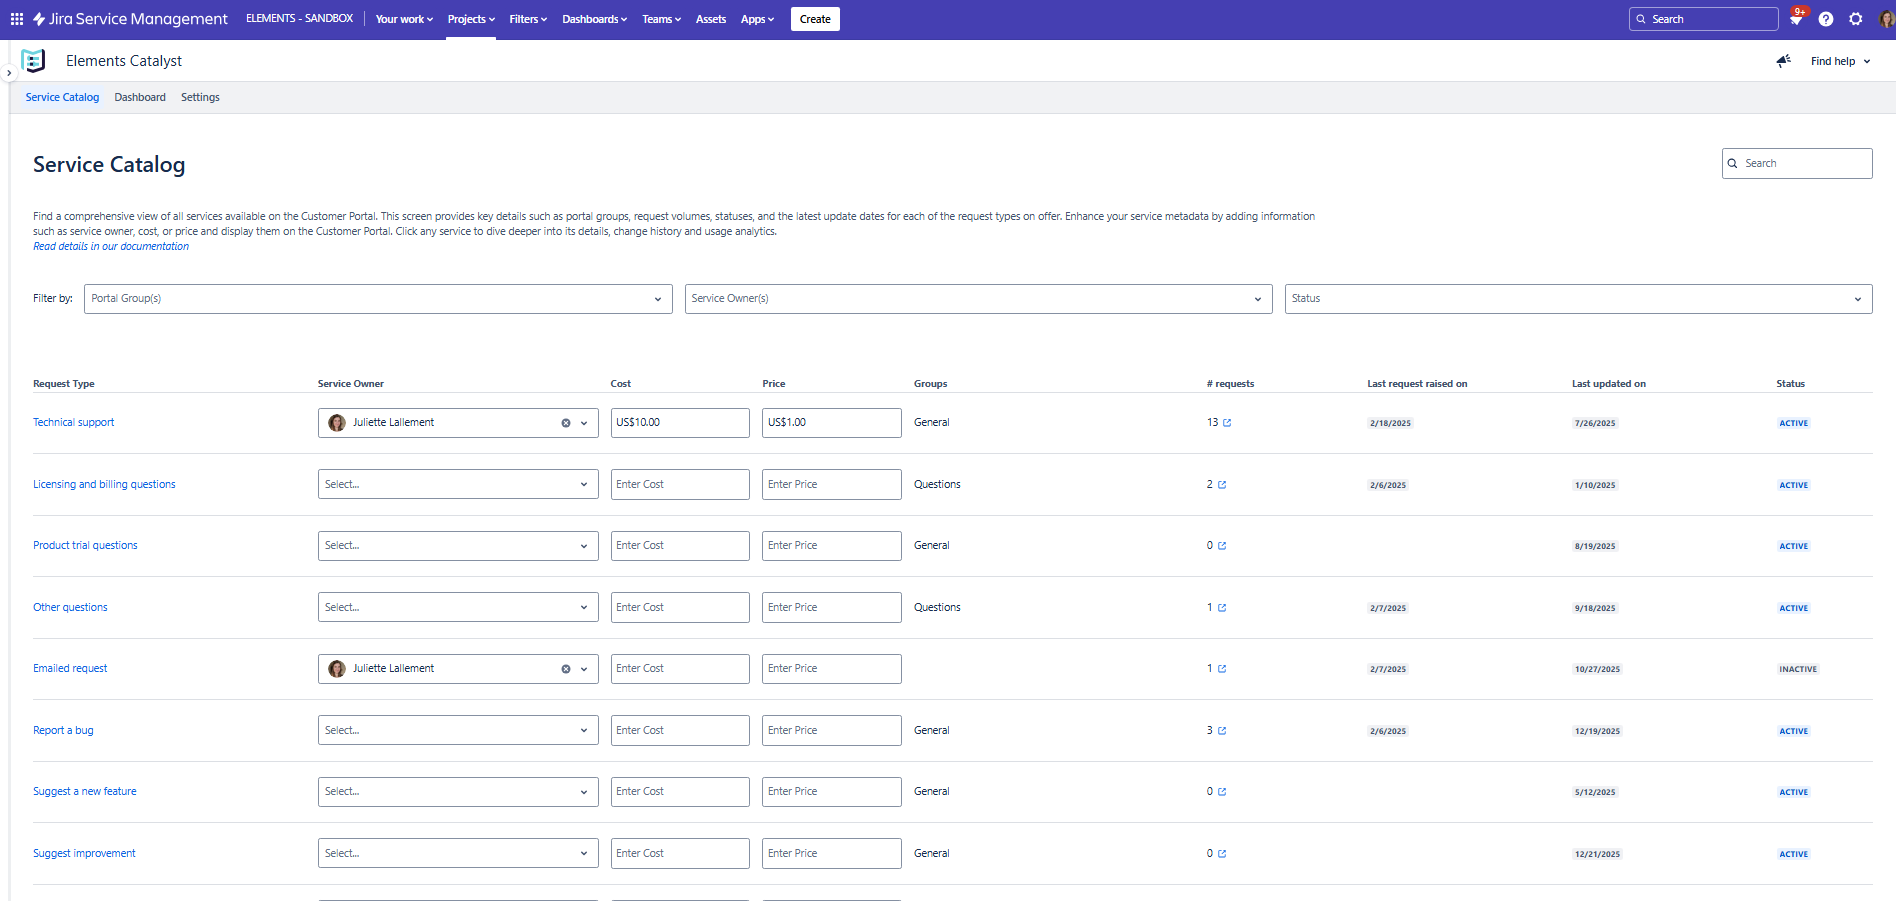The image size is (1896, 901).
Task: Open Report a bug requests external link icon
Action: click(x=1222, y=731)
